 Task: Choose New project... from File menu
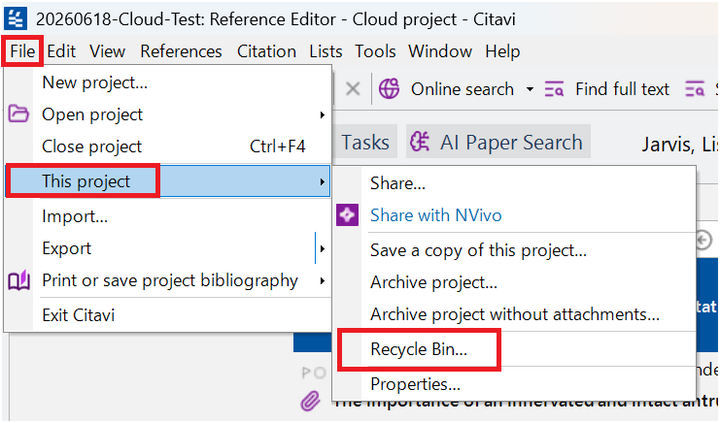click(x=168, y=83)
